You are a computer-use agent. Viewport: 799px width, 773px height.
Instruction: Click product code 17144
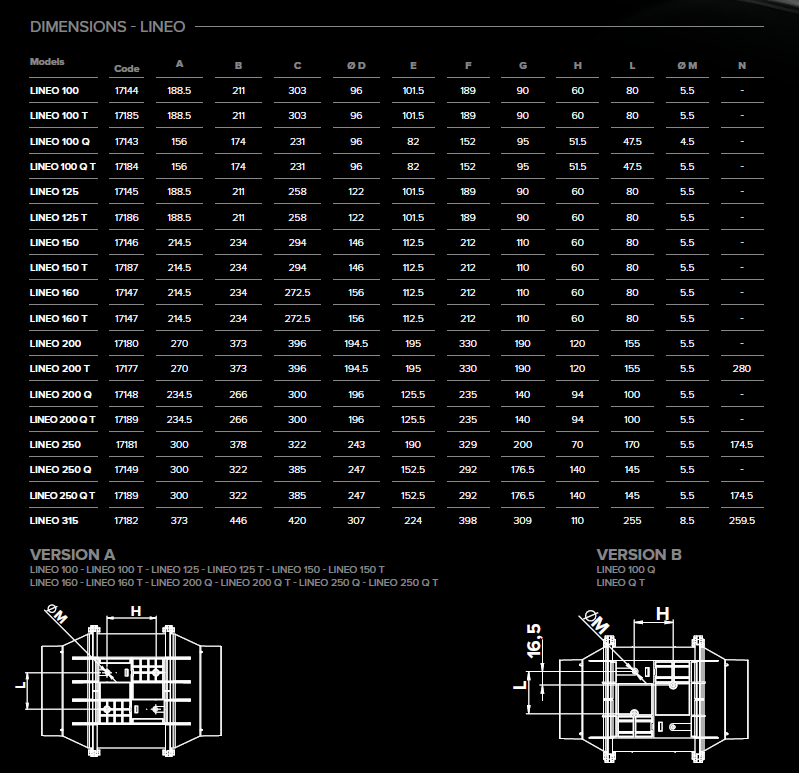coord(127,91)
